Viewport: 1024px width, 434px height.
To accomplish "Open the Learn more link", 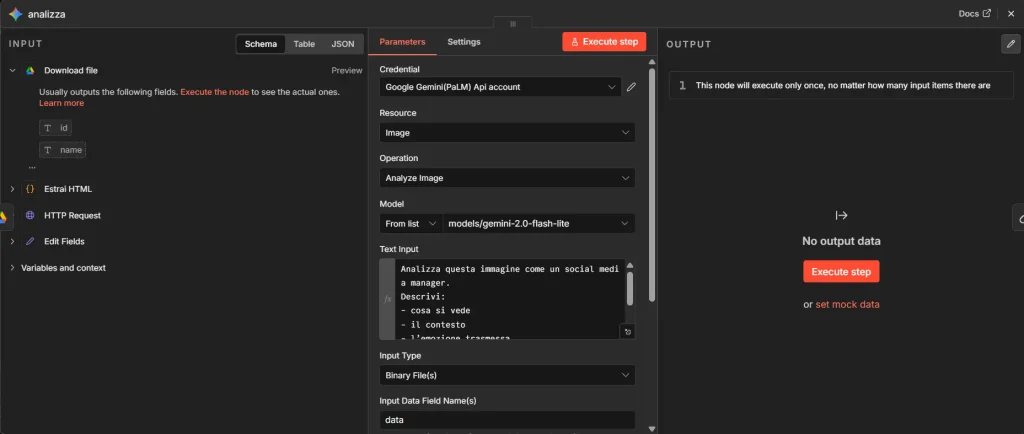I will point(61,103).
